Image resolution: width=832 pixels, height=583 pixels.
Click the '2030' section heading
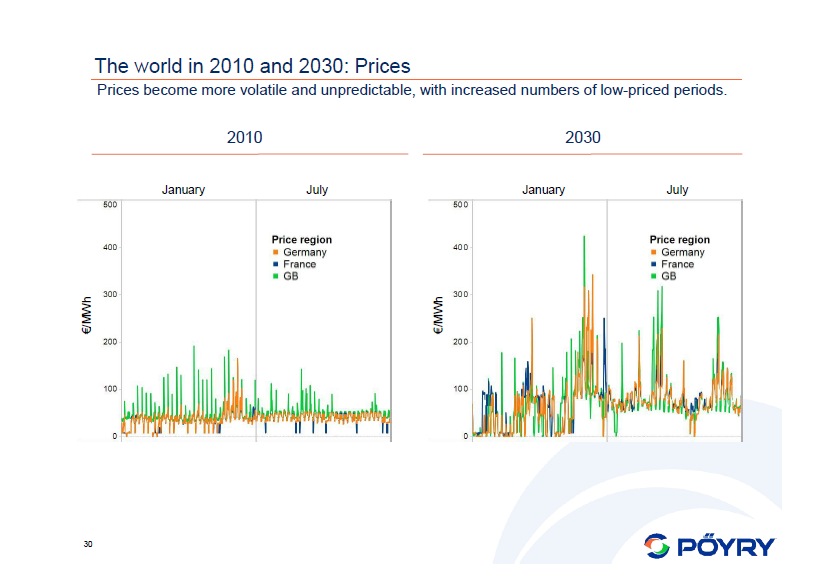583,137
